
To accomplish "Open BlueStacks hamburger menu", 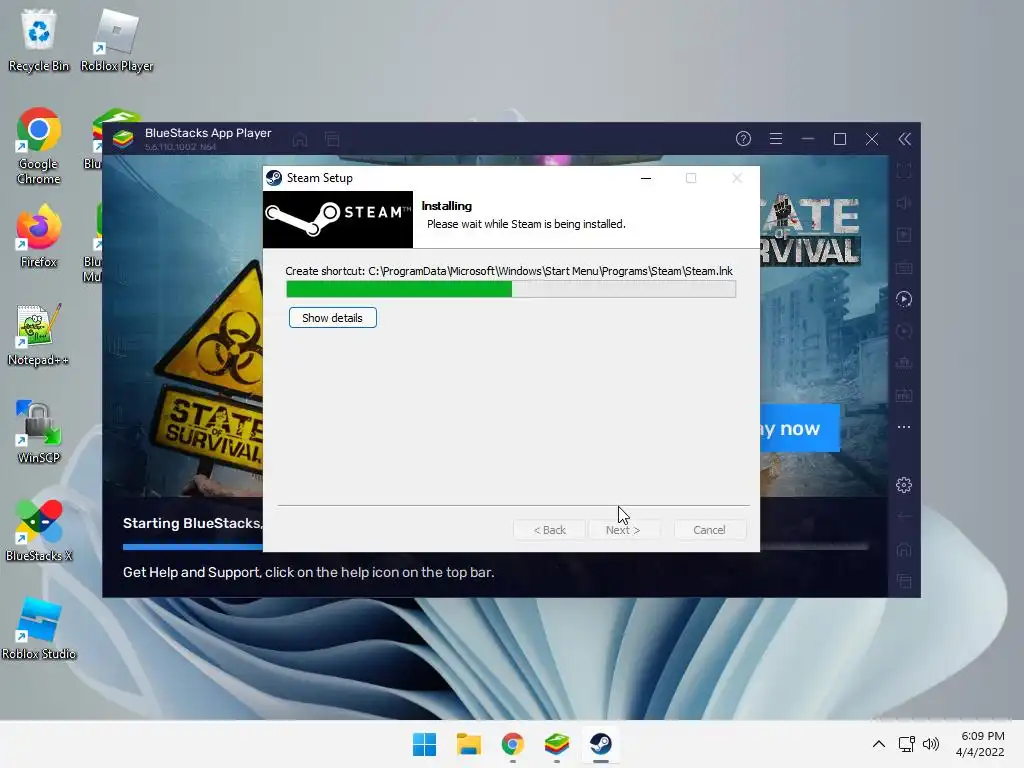I will click(x=776, y=138).
